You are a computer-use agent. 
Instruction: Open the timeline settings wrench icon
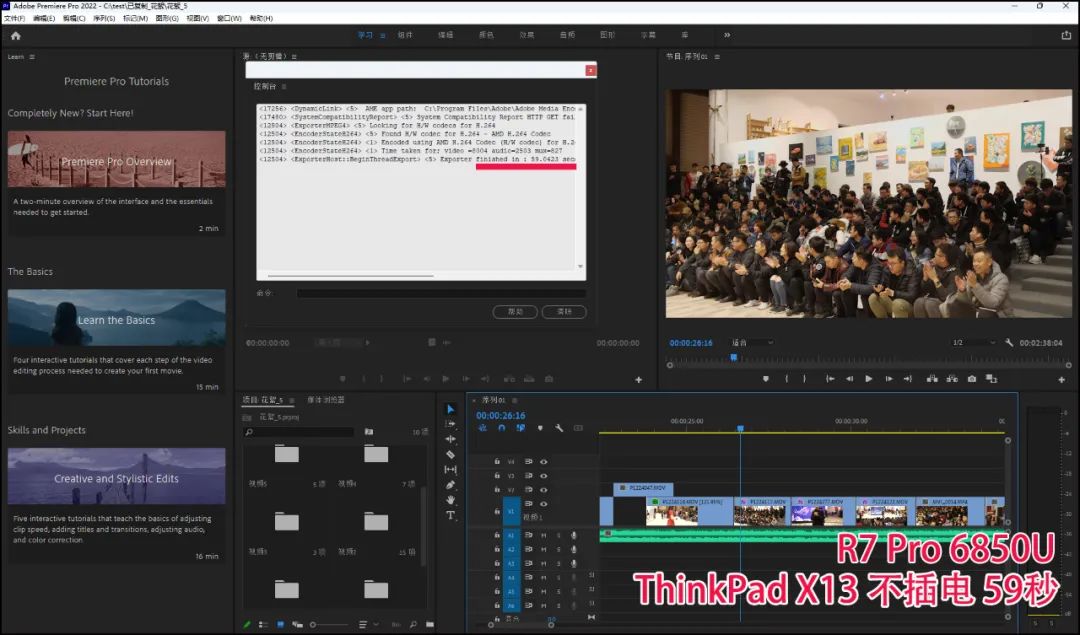[559, 427]
